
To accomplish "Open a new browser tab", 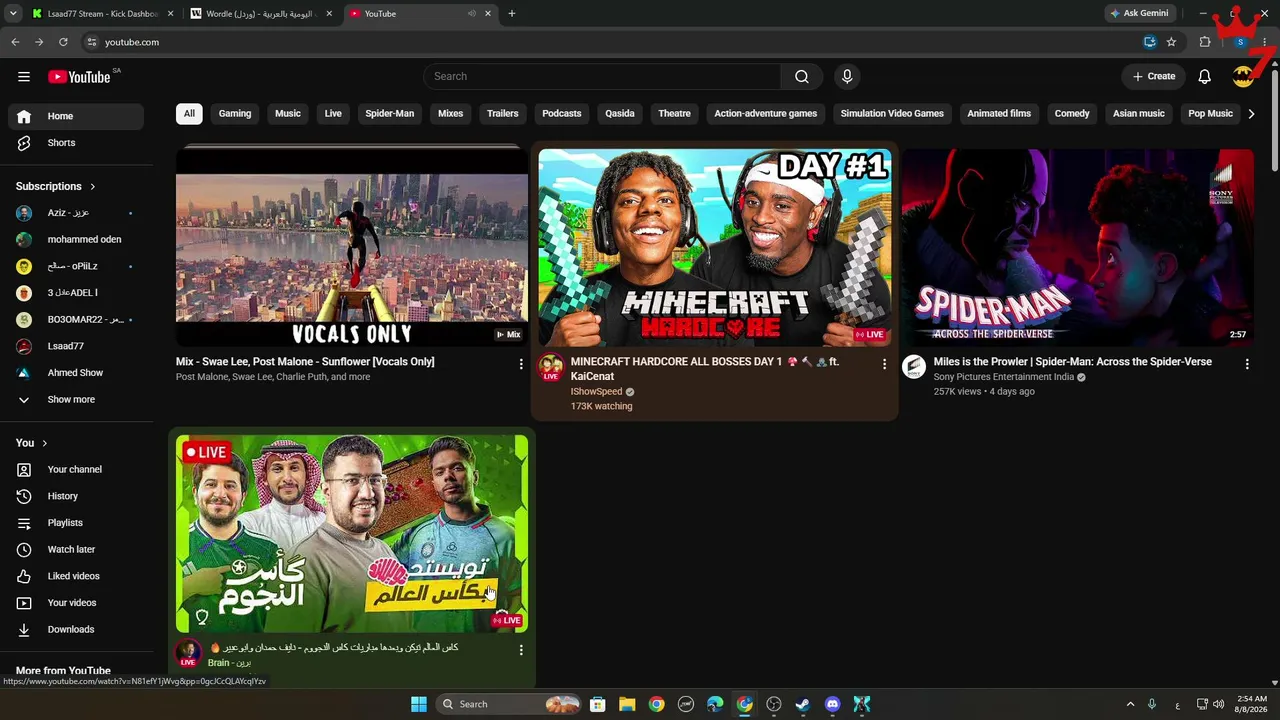I will [512, 14].
